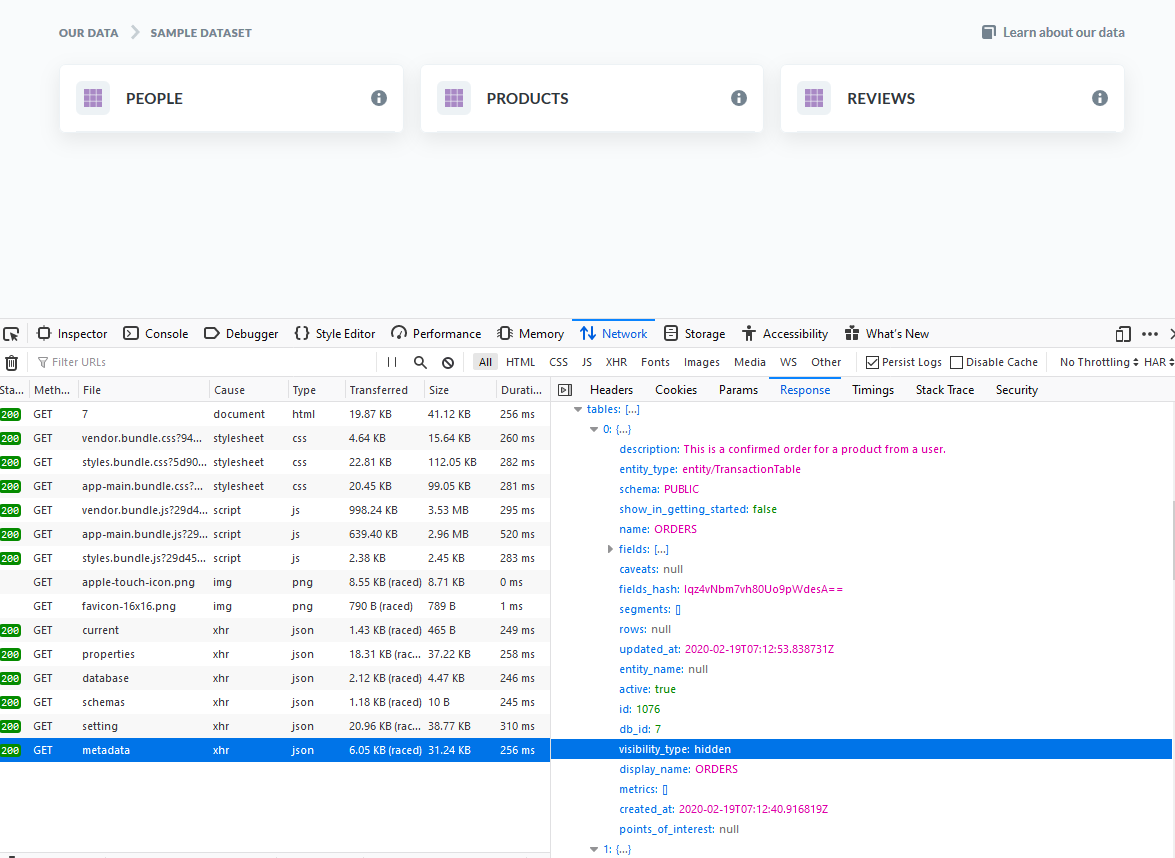Enable Disable Cache
This screenshot has width=1175, height=858.
[955, 362]
